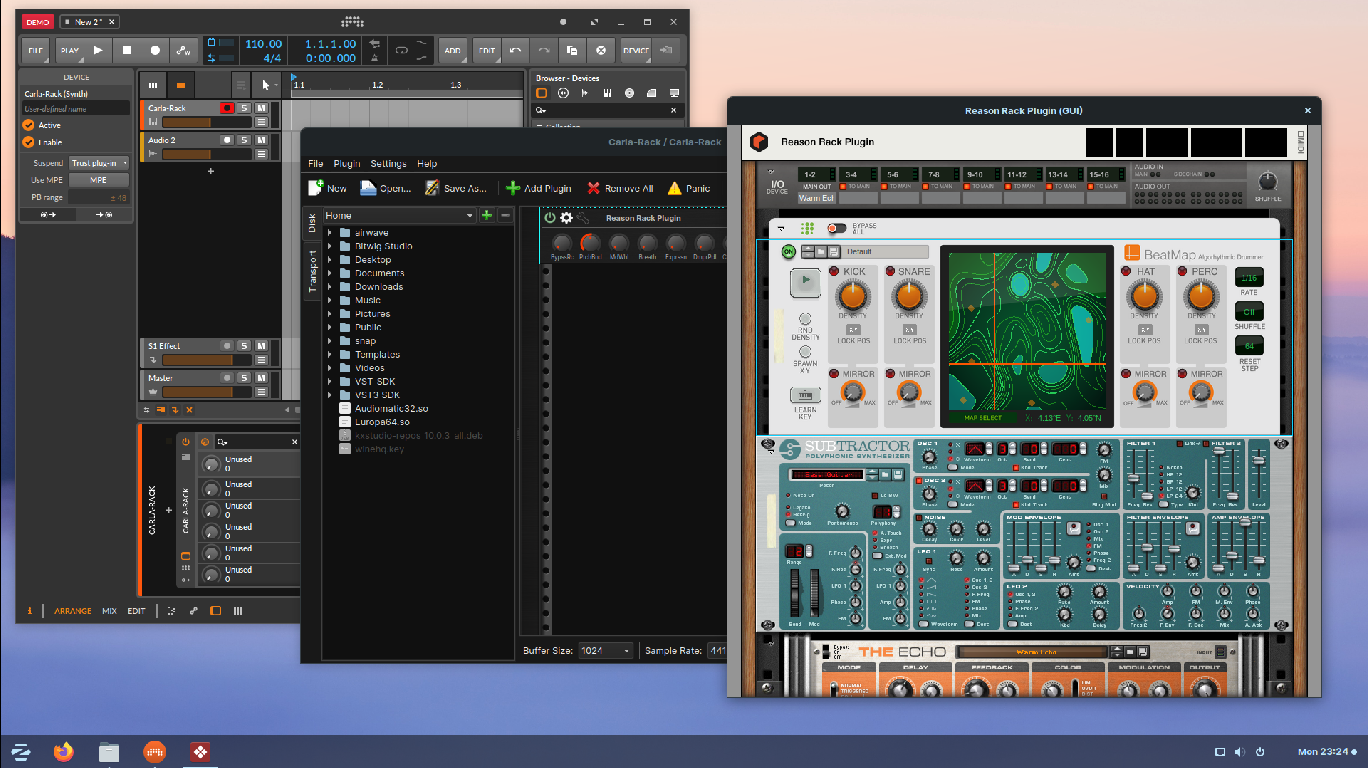The height and width of the screenshot is (768, 1368).
Task: Clear the Browser search field with X
Action: click(x=673, y=110)
